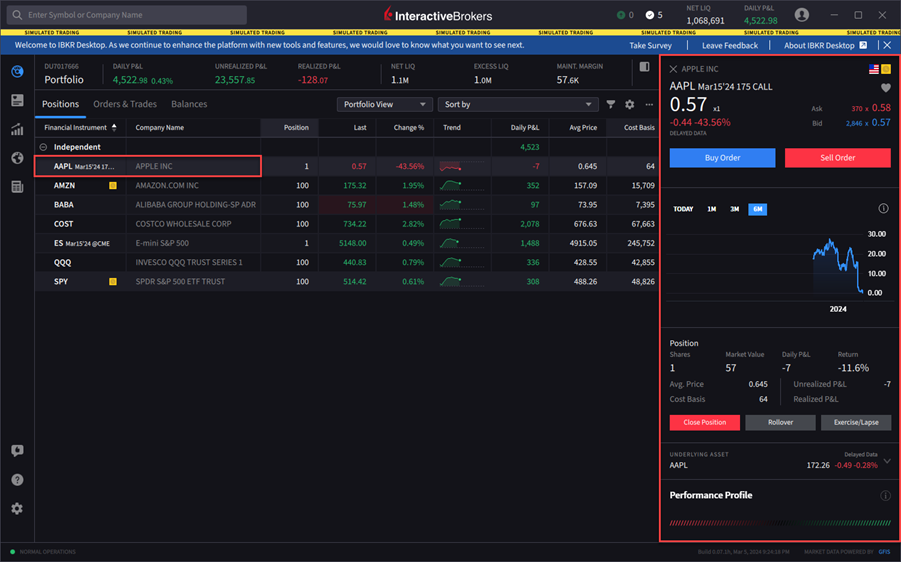Click the US flag icon in detail panel
Image resolution: width=901 pixels, height=562 pixels.
pos(873,69)
